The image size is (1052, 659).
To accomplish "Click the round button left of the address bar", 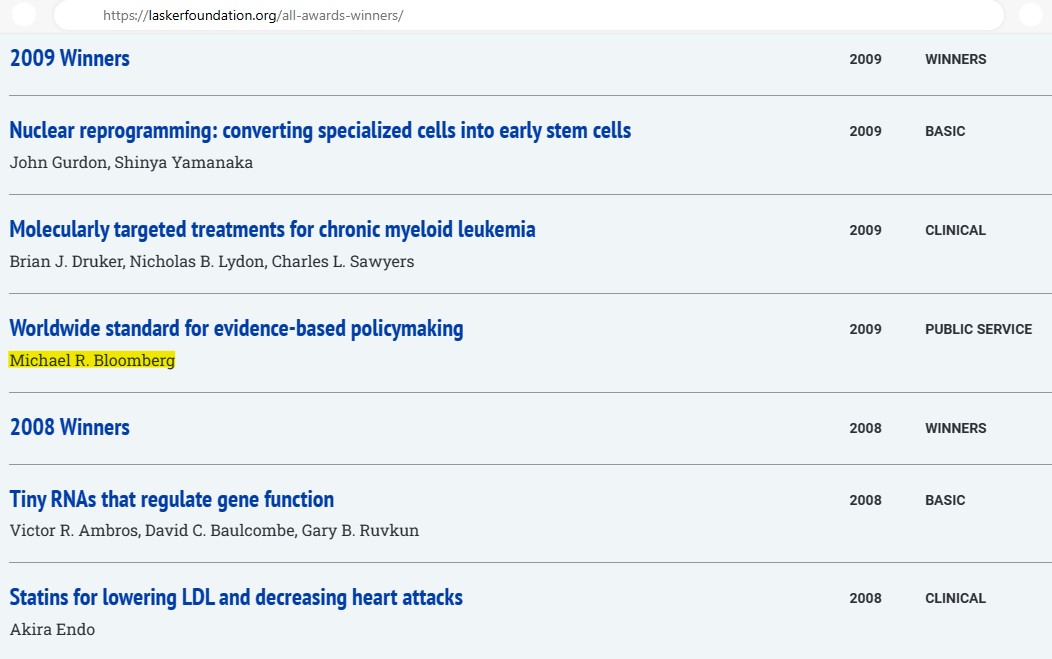I will (23, 15).
